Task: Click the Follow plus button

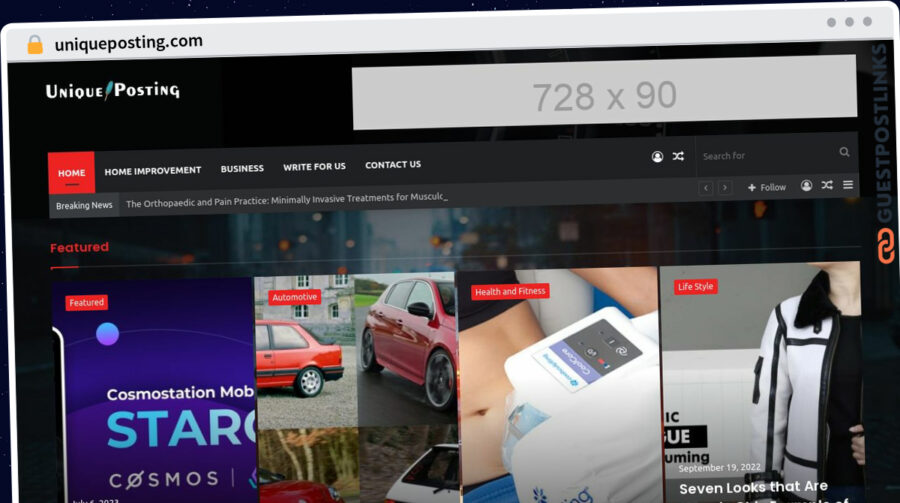Action: tap(766, 187)
